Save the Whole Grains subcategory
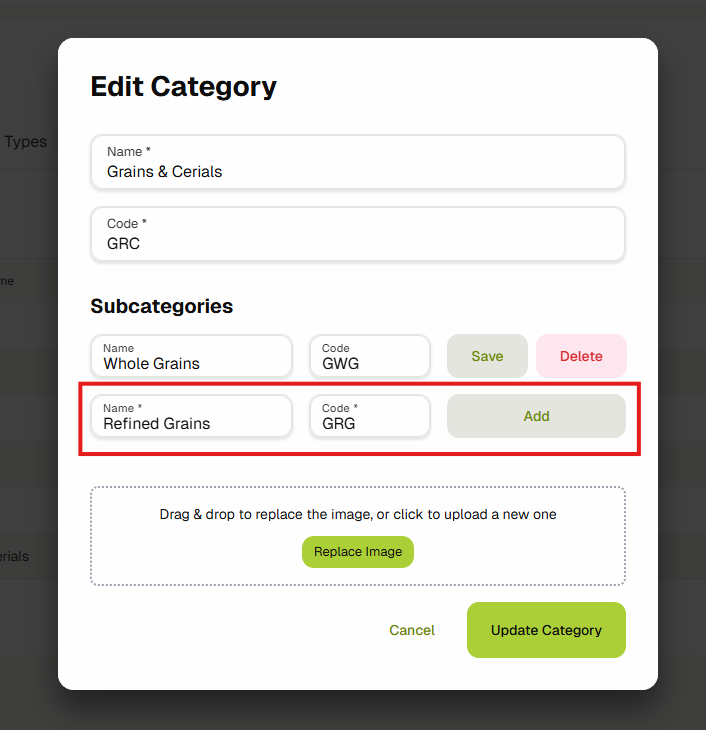Screen dimensions: 706x730 point(487,356)
